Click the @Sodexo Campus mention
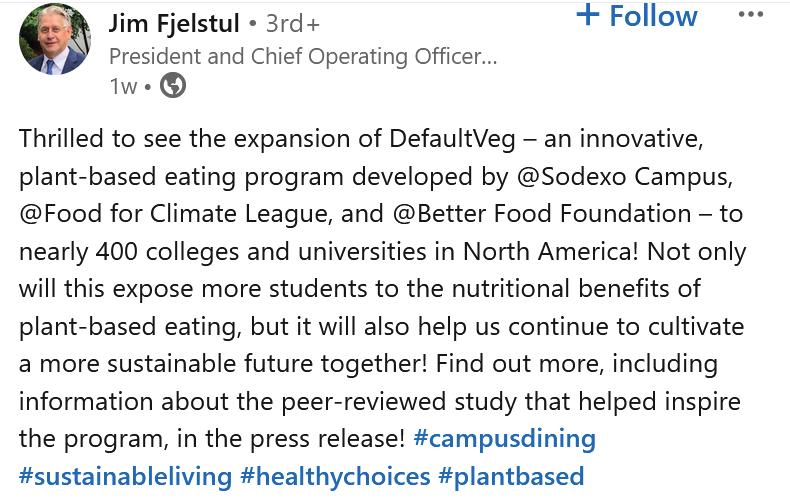 (623, 176)
